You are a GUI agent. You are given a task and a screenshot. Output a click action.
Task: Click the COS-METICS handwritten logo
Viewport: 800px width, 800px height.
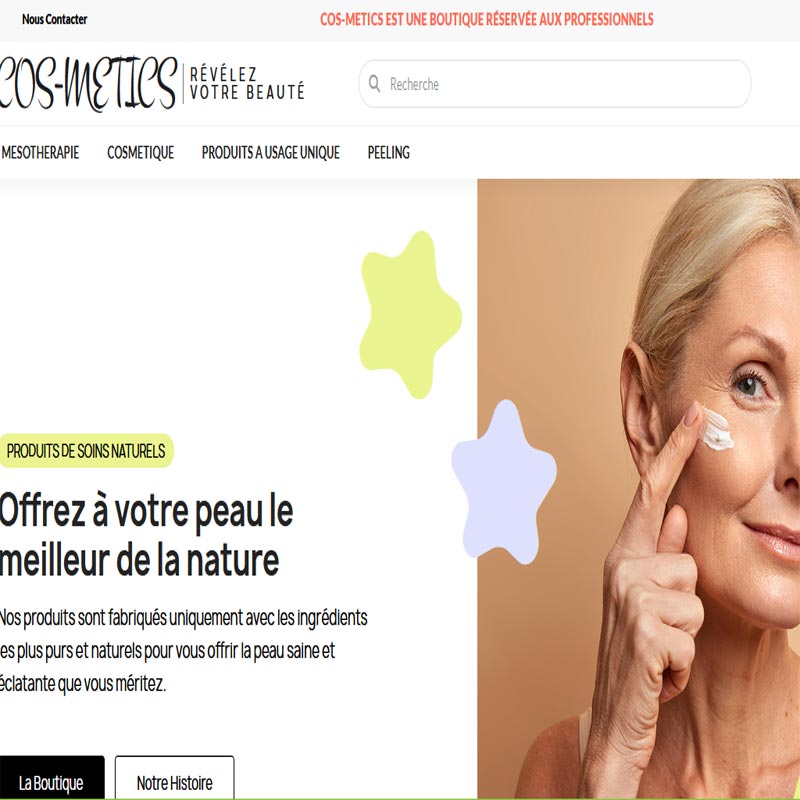[x=88, y=84]
